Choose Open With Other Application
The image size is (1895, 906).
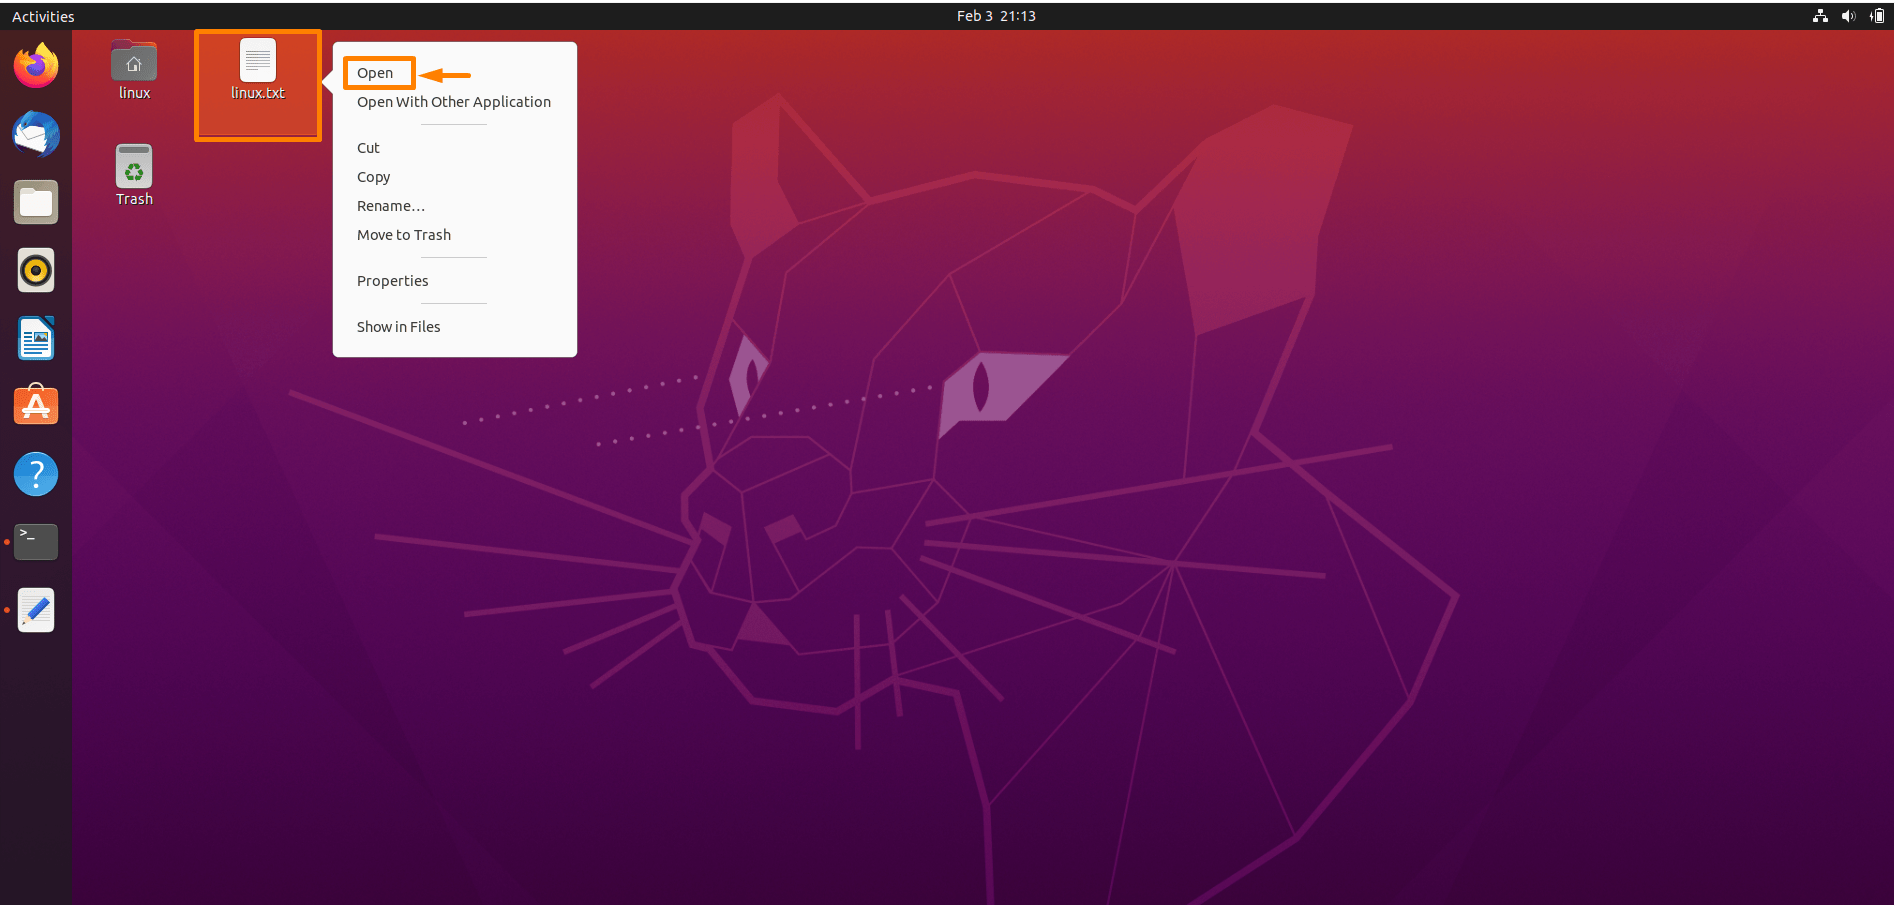(x=454, y=102)
